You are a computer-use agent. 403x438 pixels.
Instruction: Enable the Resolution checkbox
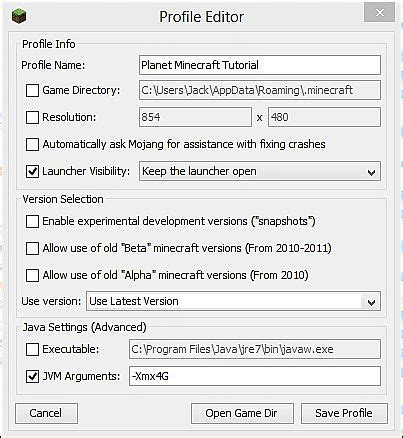click(x=32, y=117)
